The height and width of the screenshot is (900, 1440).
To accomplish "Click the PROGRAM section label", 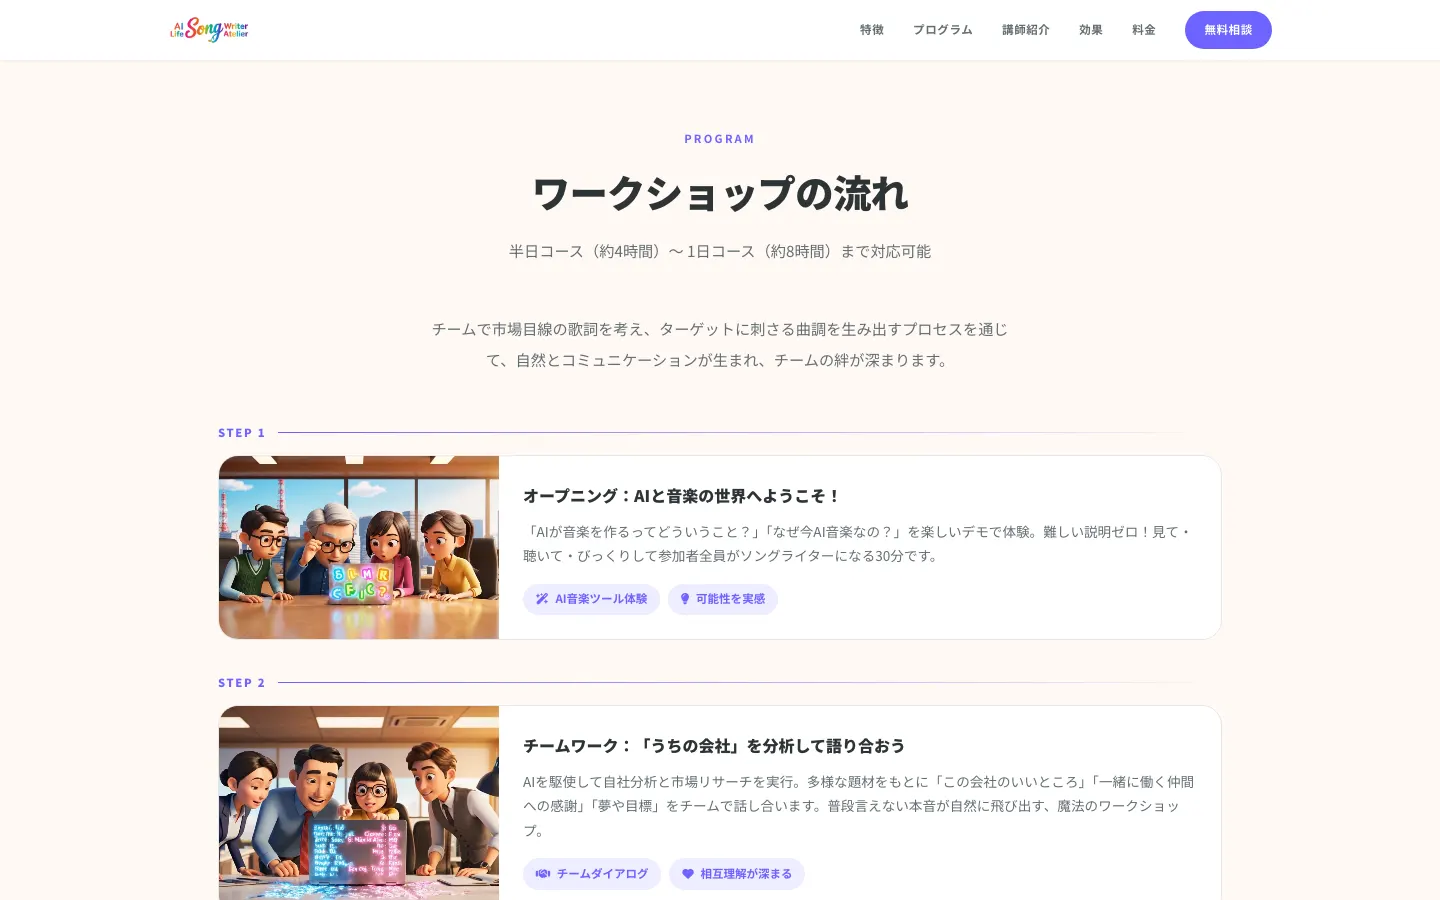I will pos(720,139).
